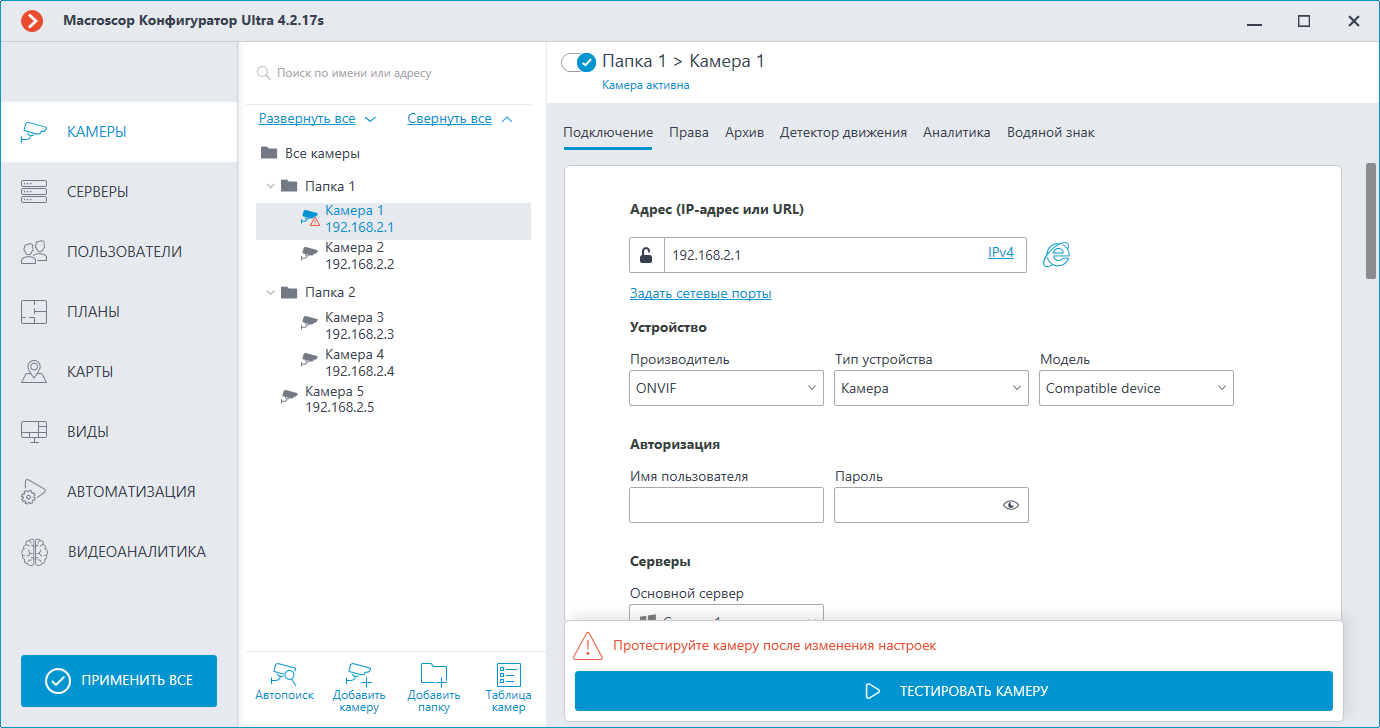This screenshot has width=1380, height=728.
Task: Switch to the Водяной знак tab
Action: click(1051, 132)
